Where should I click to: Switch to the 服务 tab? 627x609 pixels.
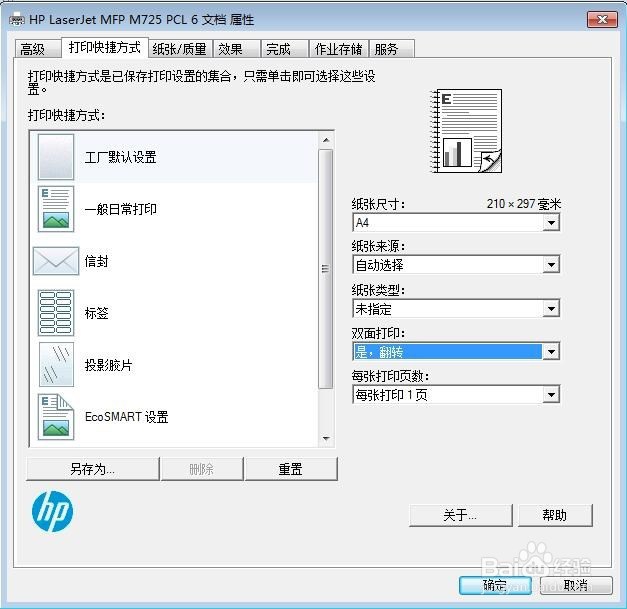(x=391, y=49)
